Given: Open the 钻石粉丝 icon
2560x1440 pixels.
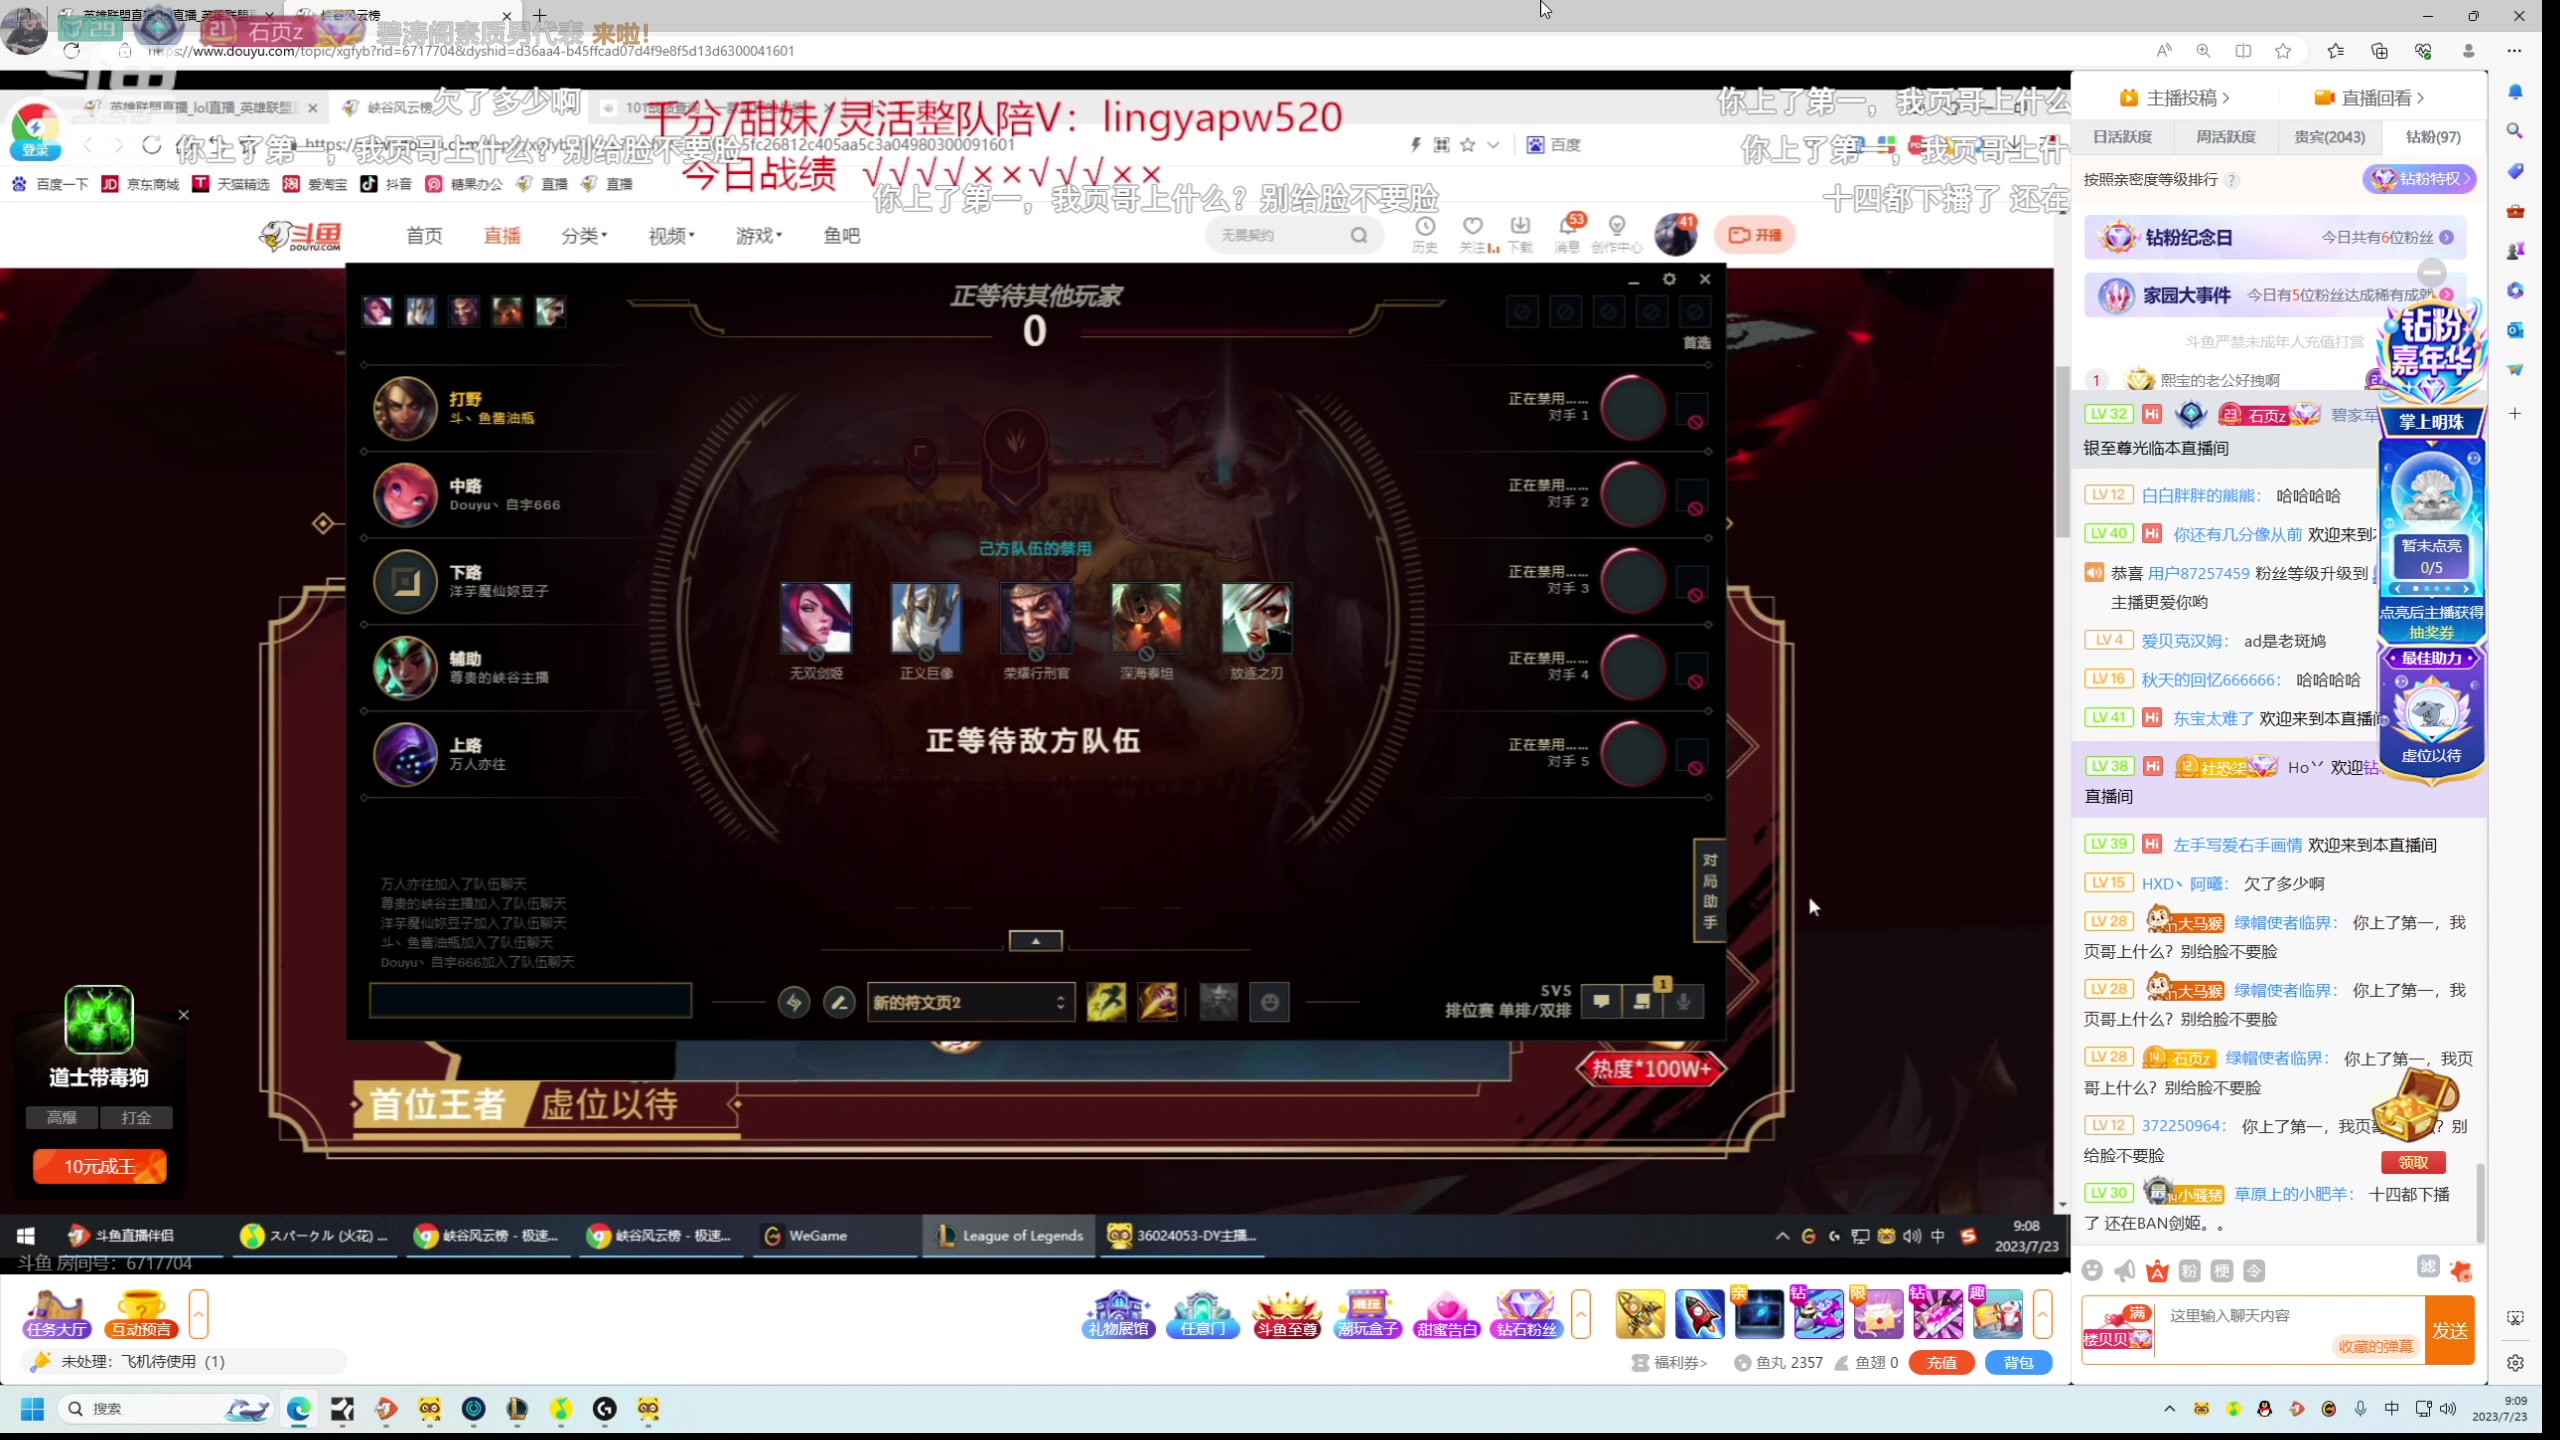Looking at the screenshot, I should click(x=1526, y=1314).
